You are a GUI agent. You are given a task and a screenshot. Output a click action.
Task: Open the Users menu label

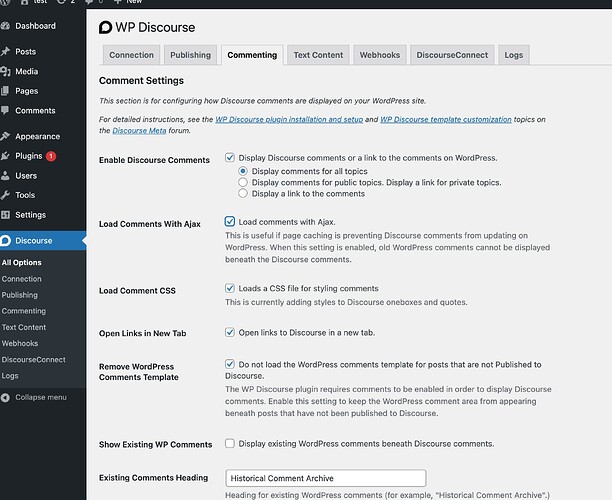click(26, 176)
